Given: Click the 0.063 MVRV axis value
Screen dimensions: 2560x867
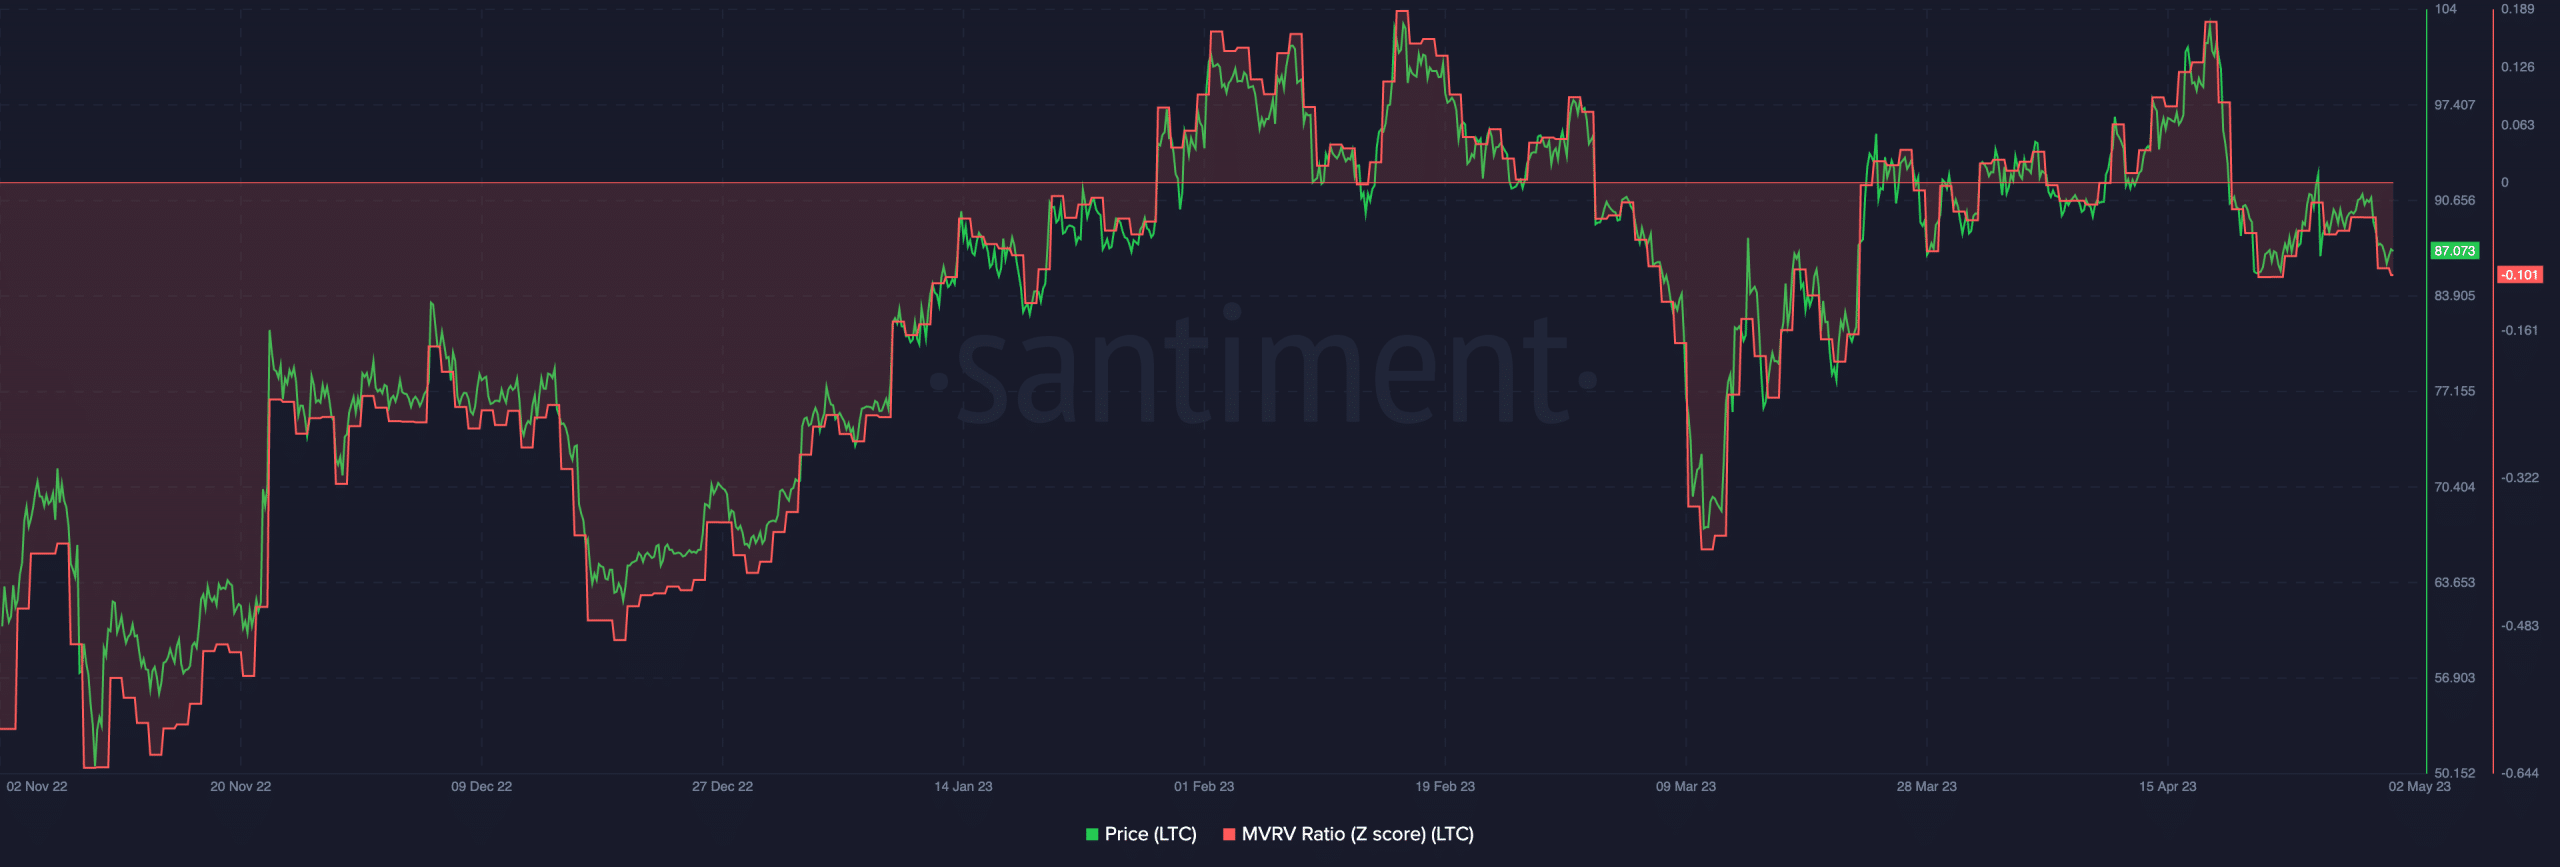Looking at the screenshot, I should [x=2518, y=125].
